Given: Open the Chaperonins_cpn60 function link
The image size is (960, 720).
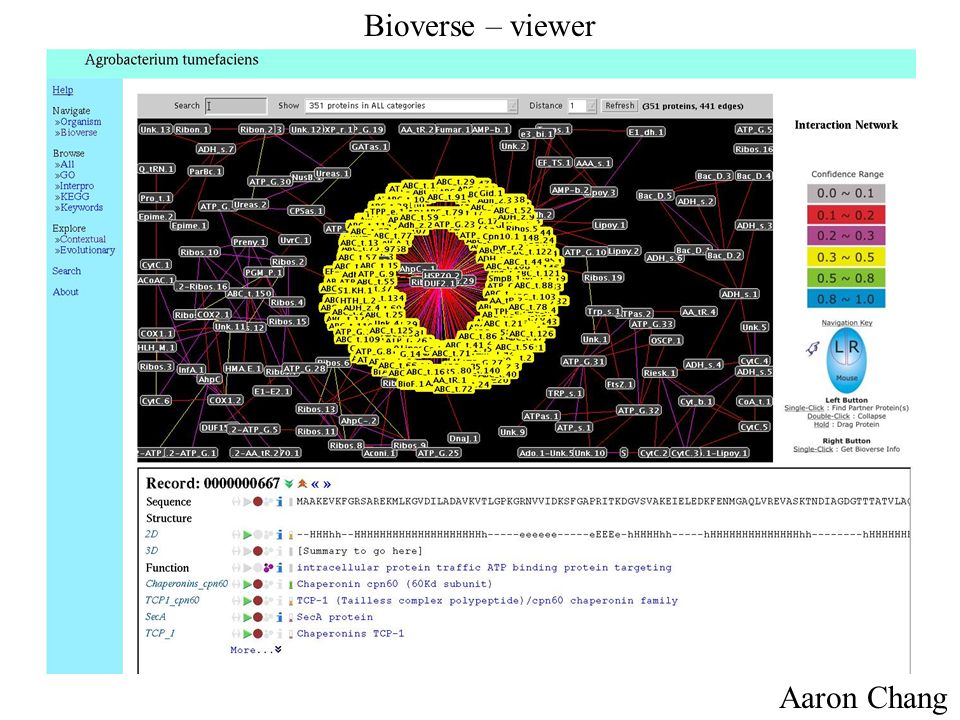Looking at the screenshot, I should click(187, 585).
